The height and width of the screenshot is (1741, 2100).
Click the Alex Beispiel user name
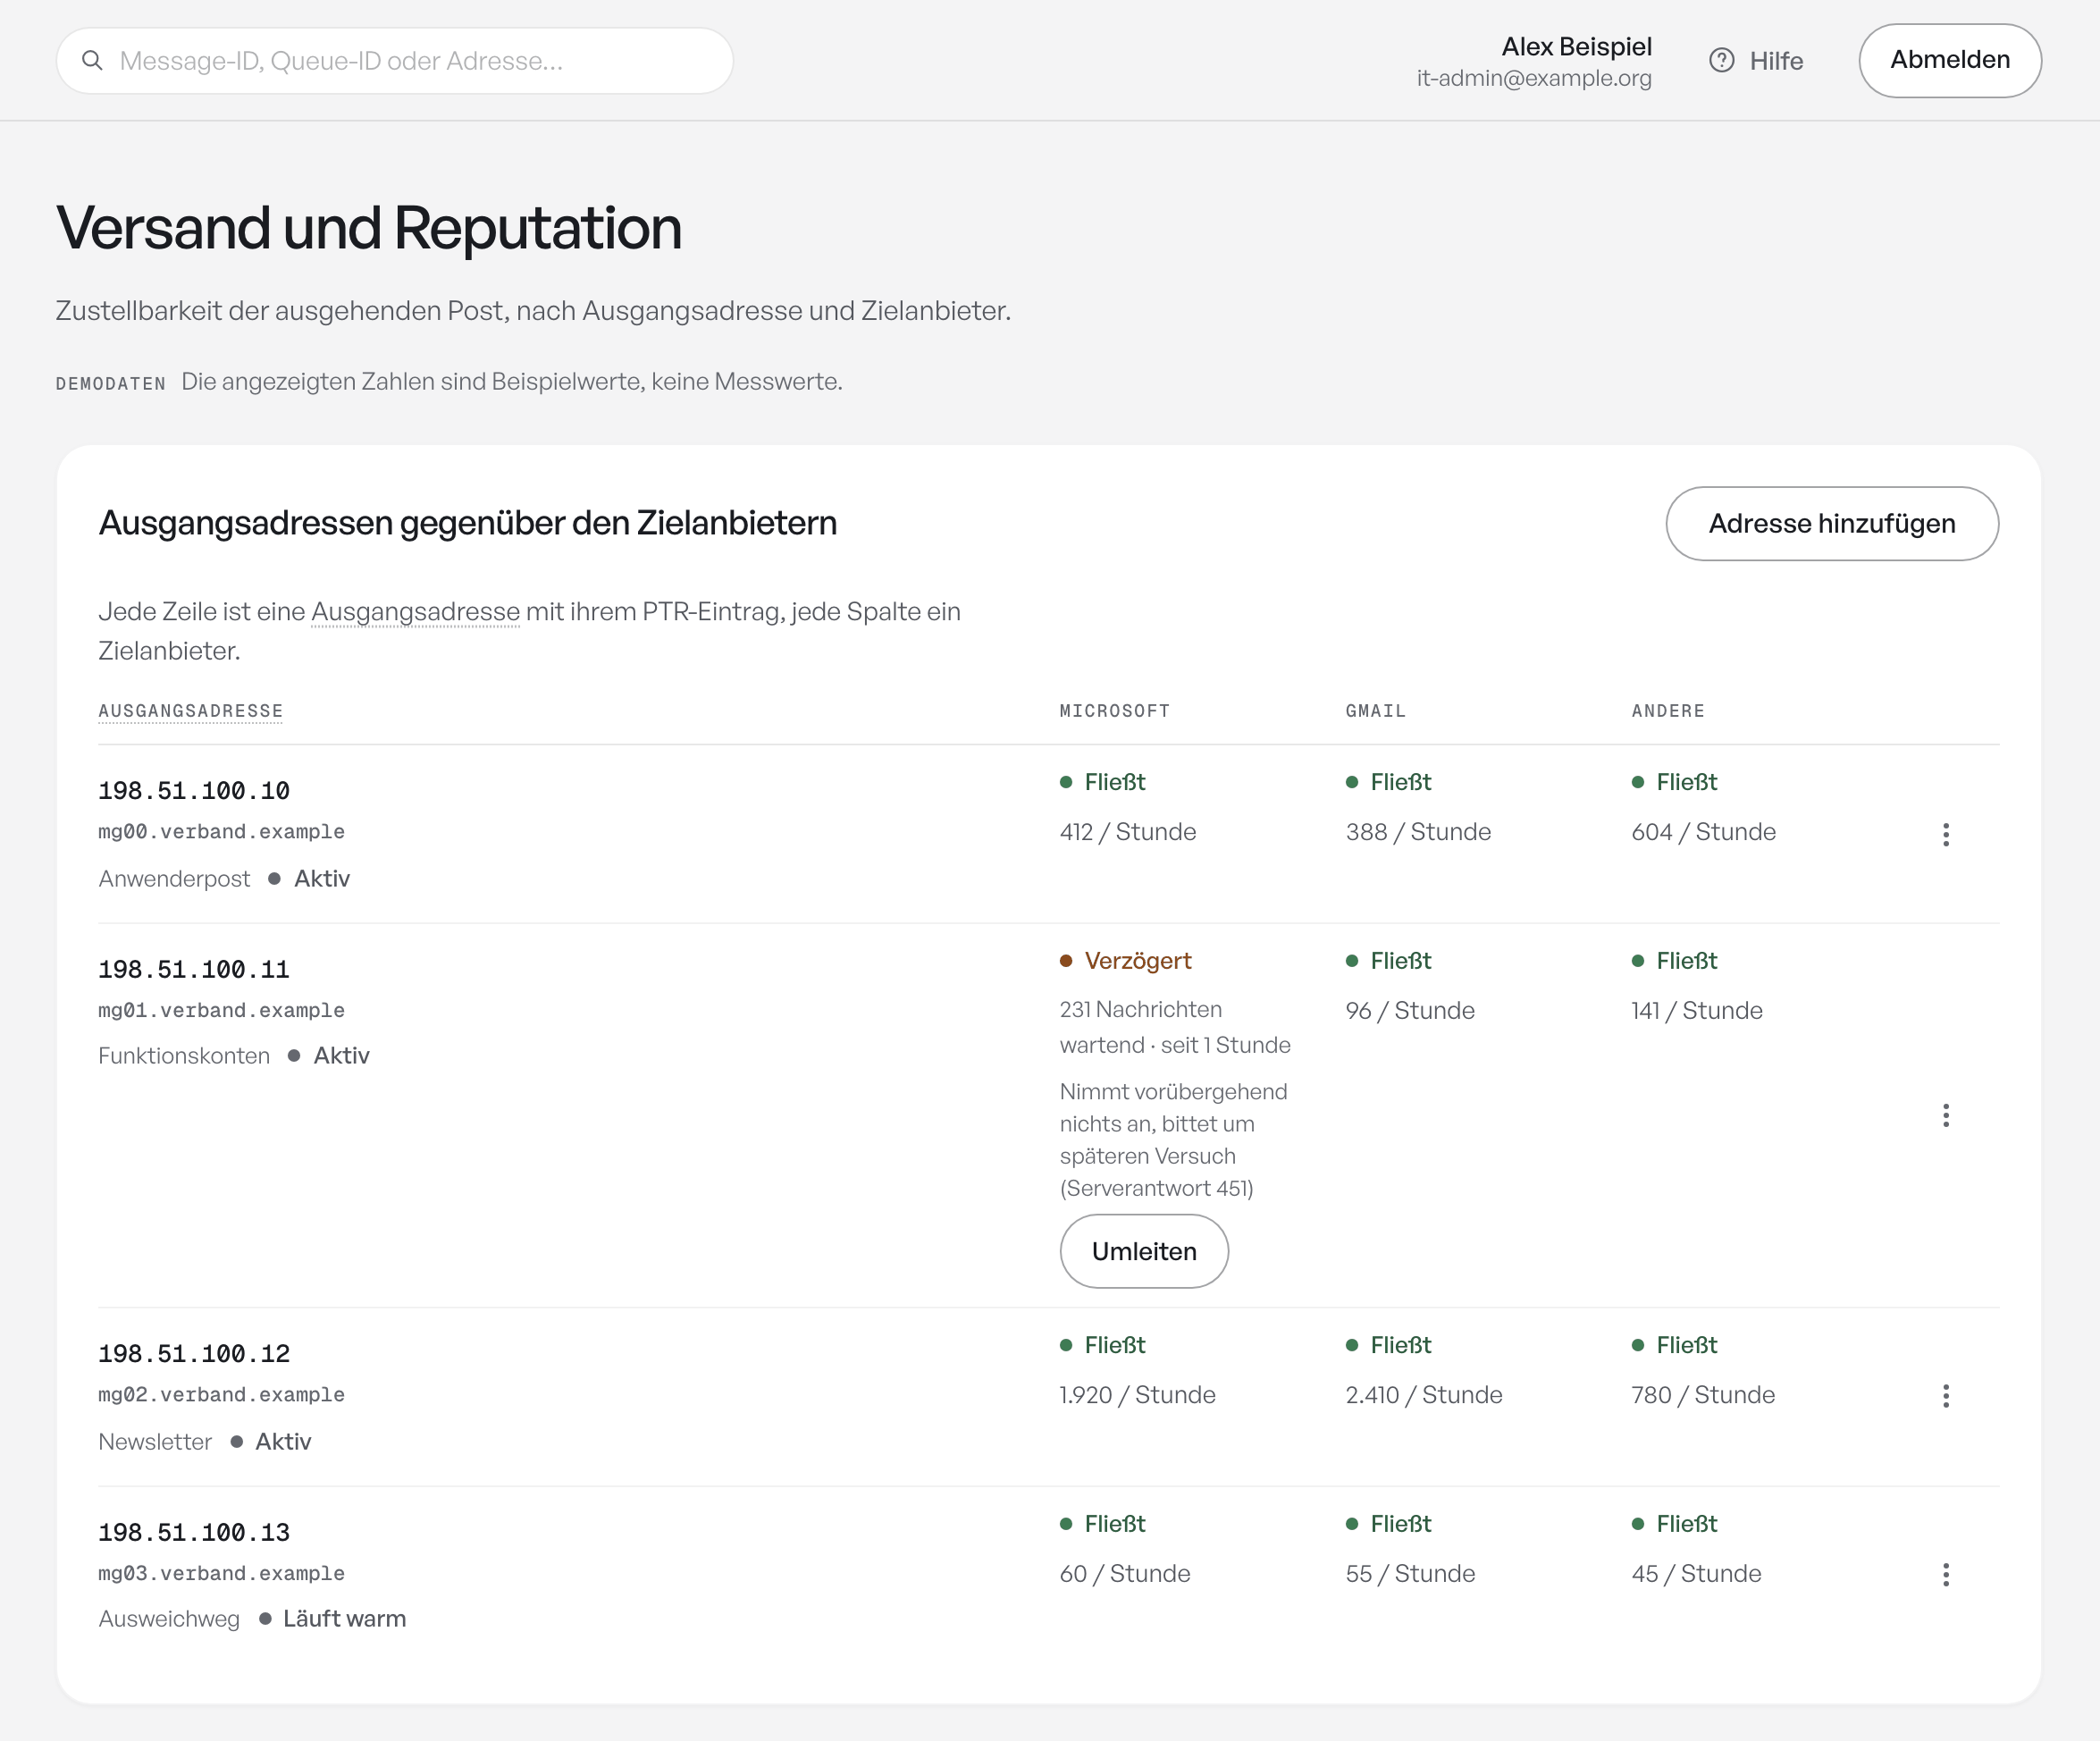point(1576,47)
